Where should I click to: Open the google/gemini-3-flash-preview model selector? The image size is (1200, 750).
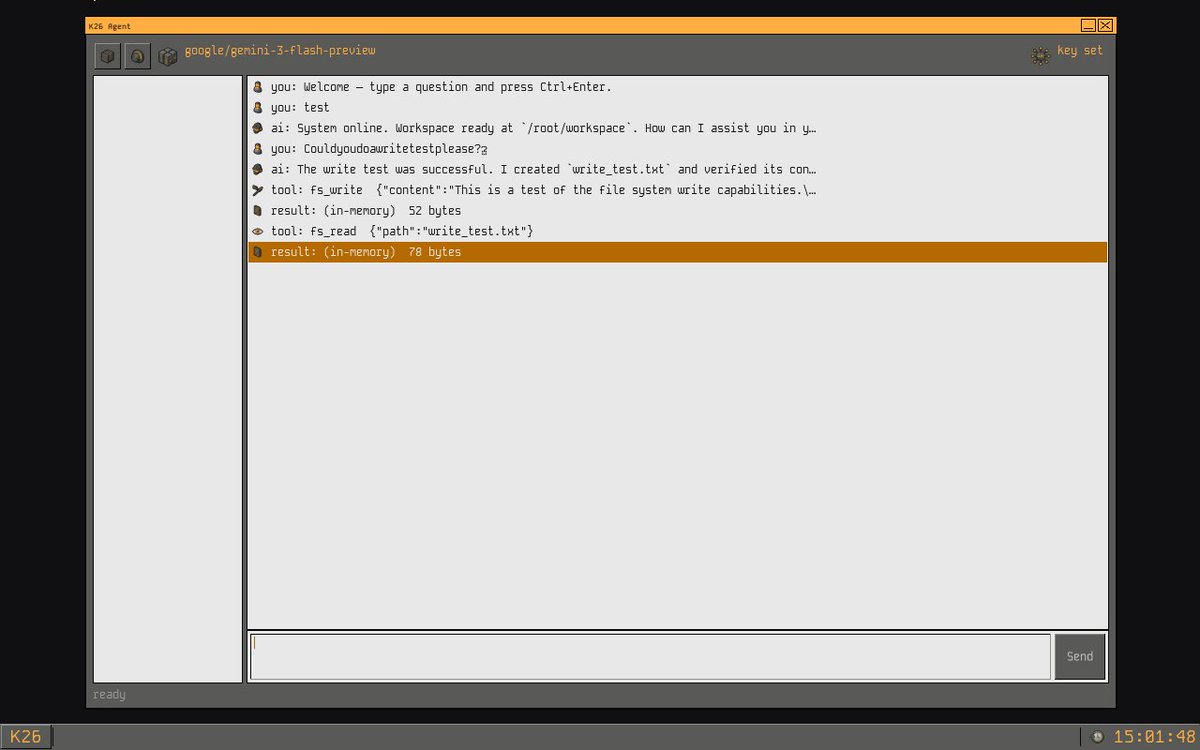tap(280, 50)
